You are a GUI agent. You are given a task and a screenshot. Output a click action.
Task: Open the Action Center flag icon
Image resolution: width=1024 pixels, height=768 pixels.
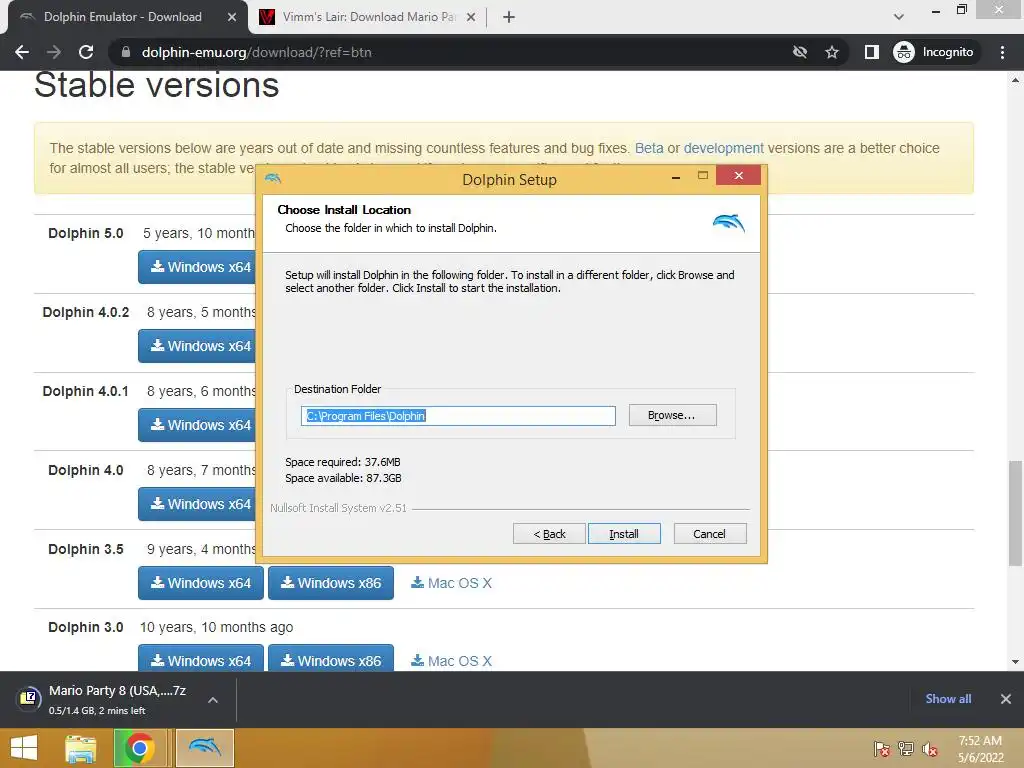881,749
